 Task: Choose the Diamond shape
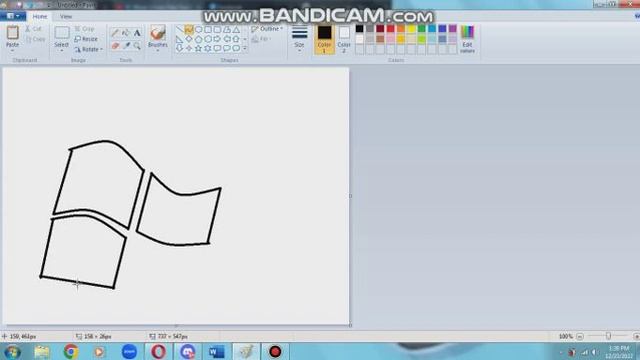point(189,39)
